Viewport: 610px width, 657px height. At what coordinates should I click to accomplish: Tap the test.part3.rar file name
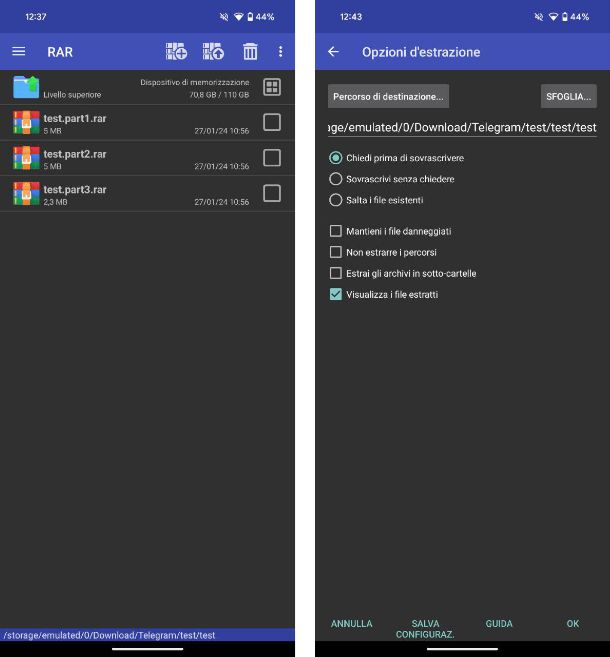pyautogui.click(x=75, y=190)
